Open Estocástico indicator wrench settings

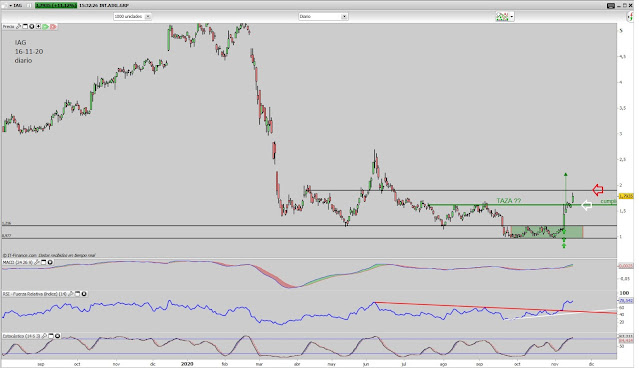pos(44,336)
